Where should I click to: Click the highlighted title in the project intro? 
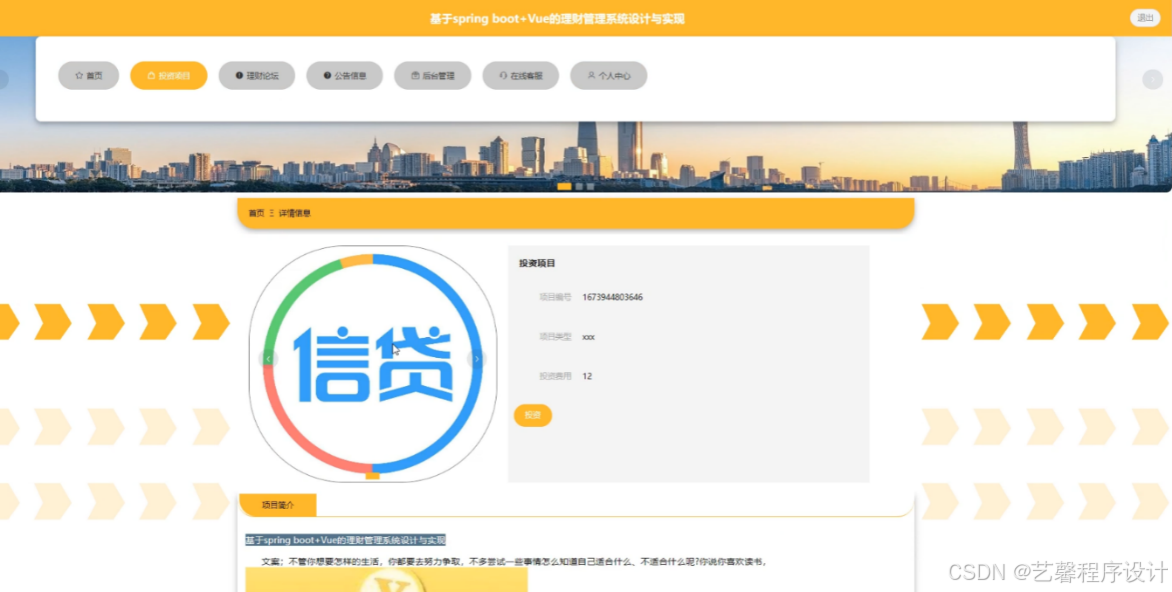pyautogui.click(x=345, y=540)
